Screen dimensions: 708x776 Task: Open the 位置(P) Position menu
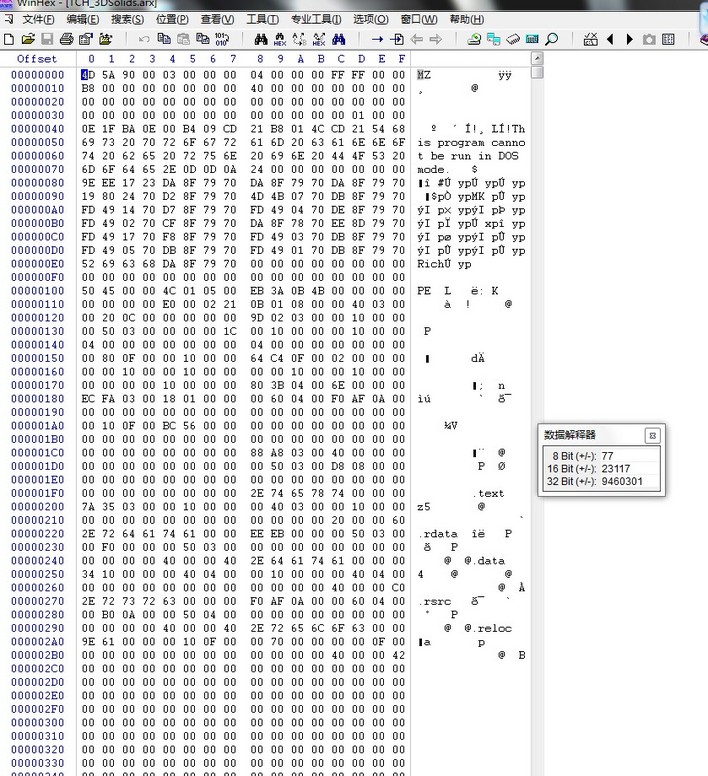point(172,19)
